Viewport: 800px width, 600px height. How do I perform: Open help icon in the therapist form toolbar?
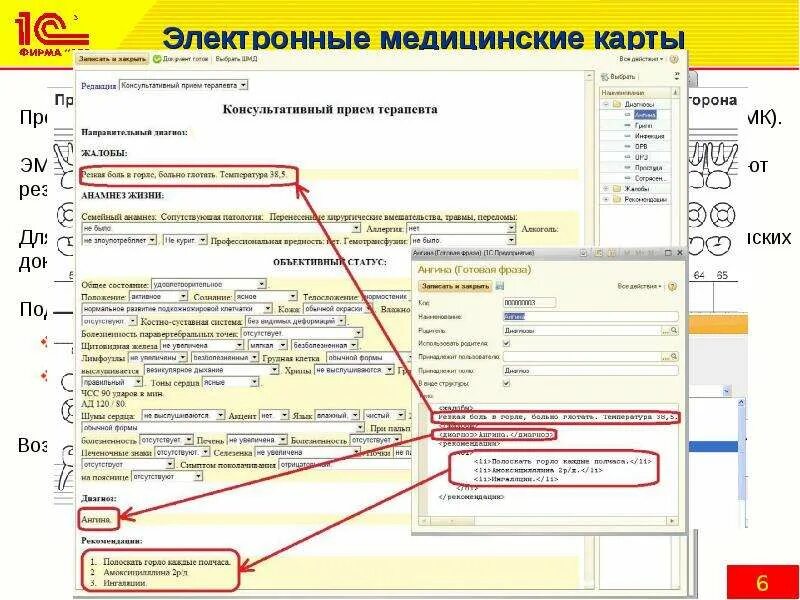(x=673, y=59)
